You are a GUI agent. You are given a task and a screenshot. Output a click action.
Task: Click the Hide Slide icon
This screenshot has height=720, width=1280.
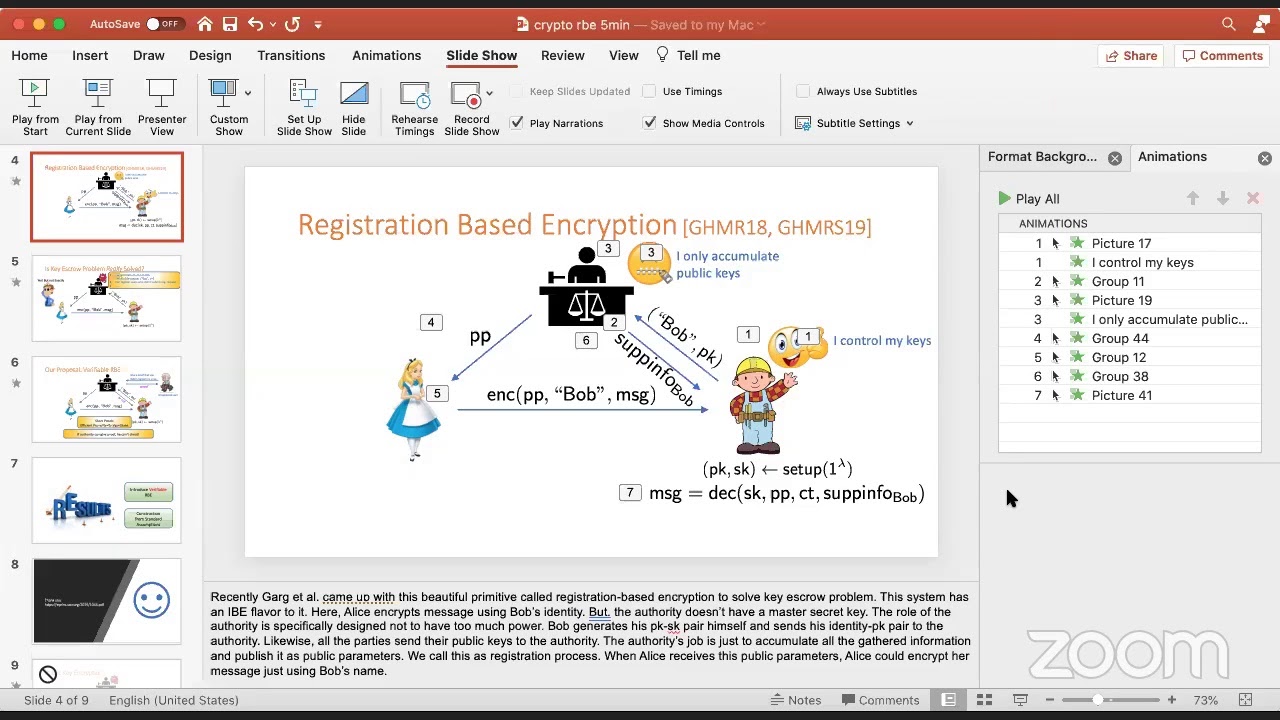pyautogui.click(x=354, y=95)
